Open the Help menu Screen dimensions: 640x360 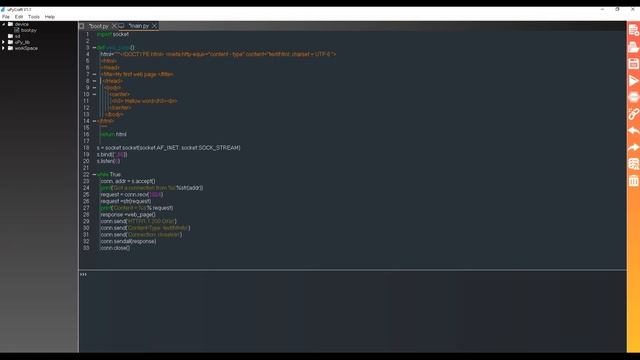tap(50, 17)
